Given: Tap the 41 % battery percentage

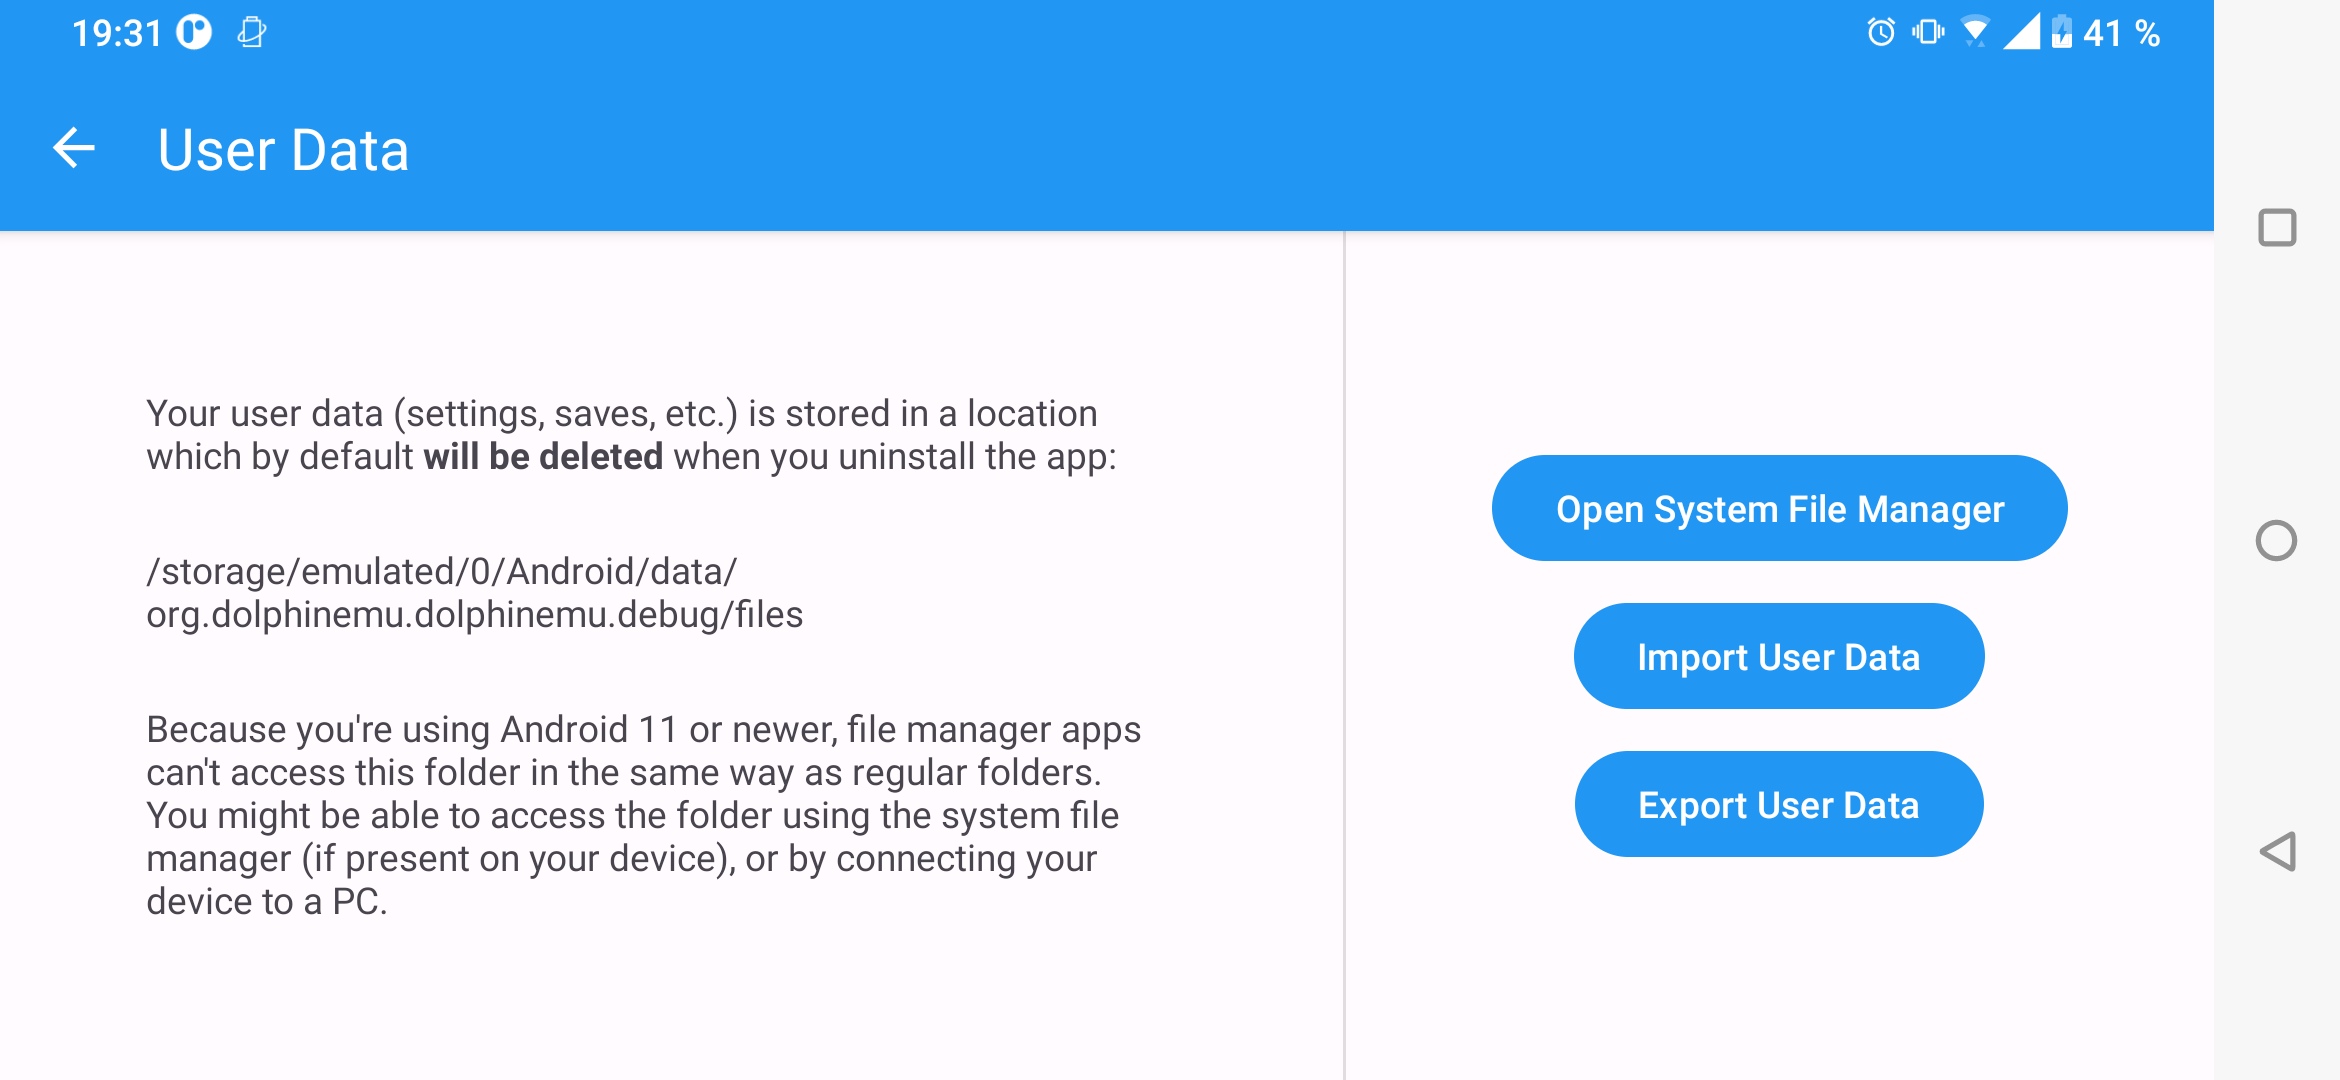Looking at the screenshot, I should tap(2122, 34).
